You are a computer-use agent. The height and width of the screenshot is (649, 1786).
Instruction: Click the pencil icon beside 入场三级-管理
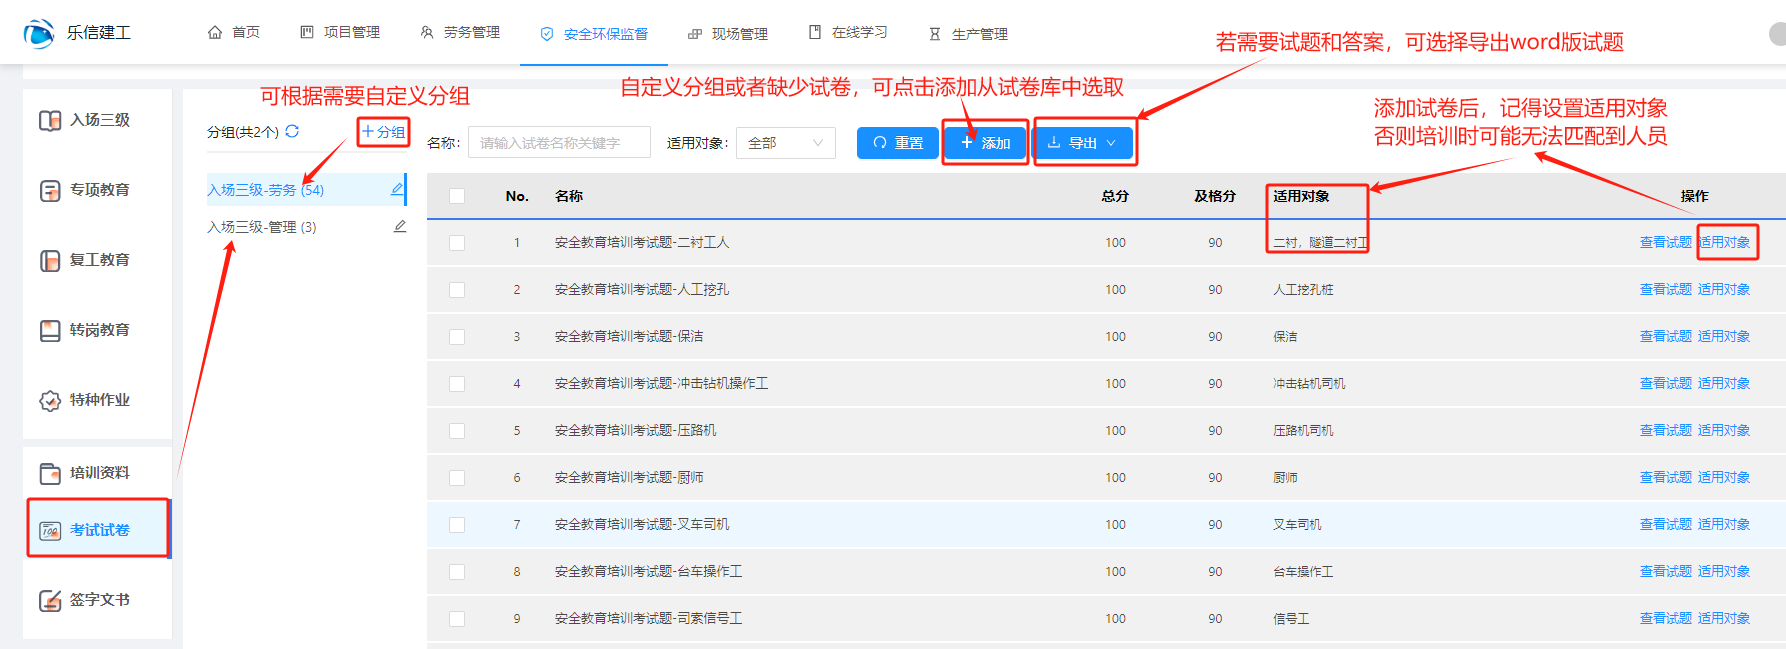pyautogui.click(x=399, y=227)
